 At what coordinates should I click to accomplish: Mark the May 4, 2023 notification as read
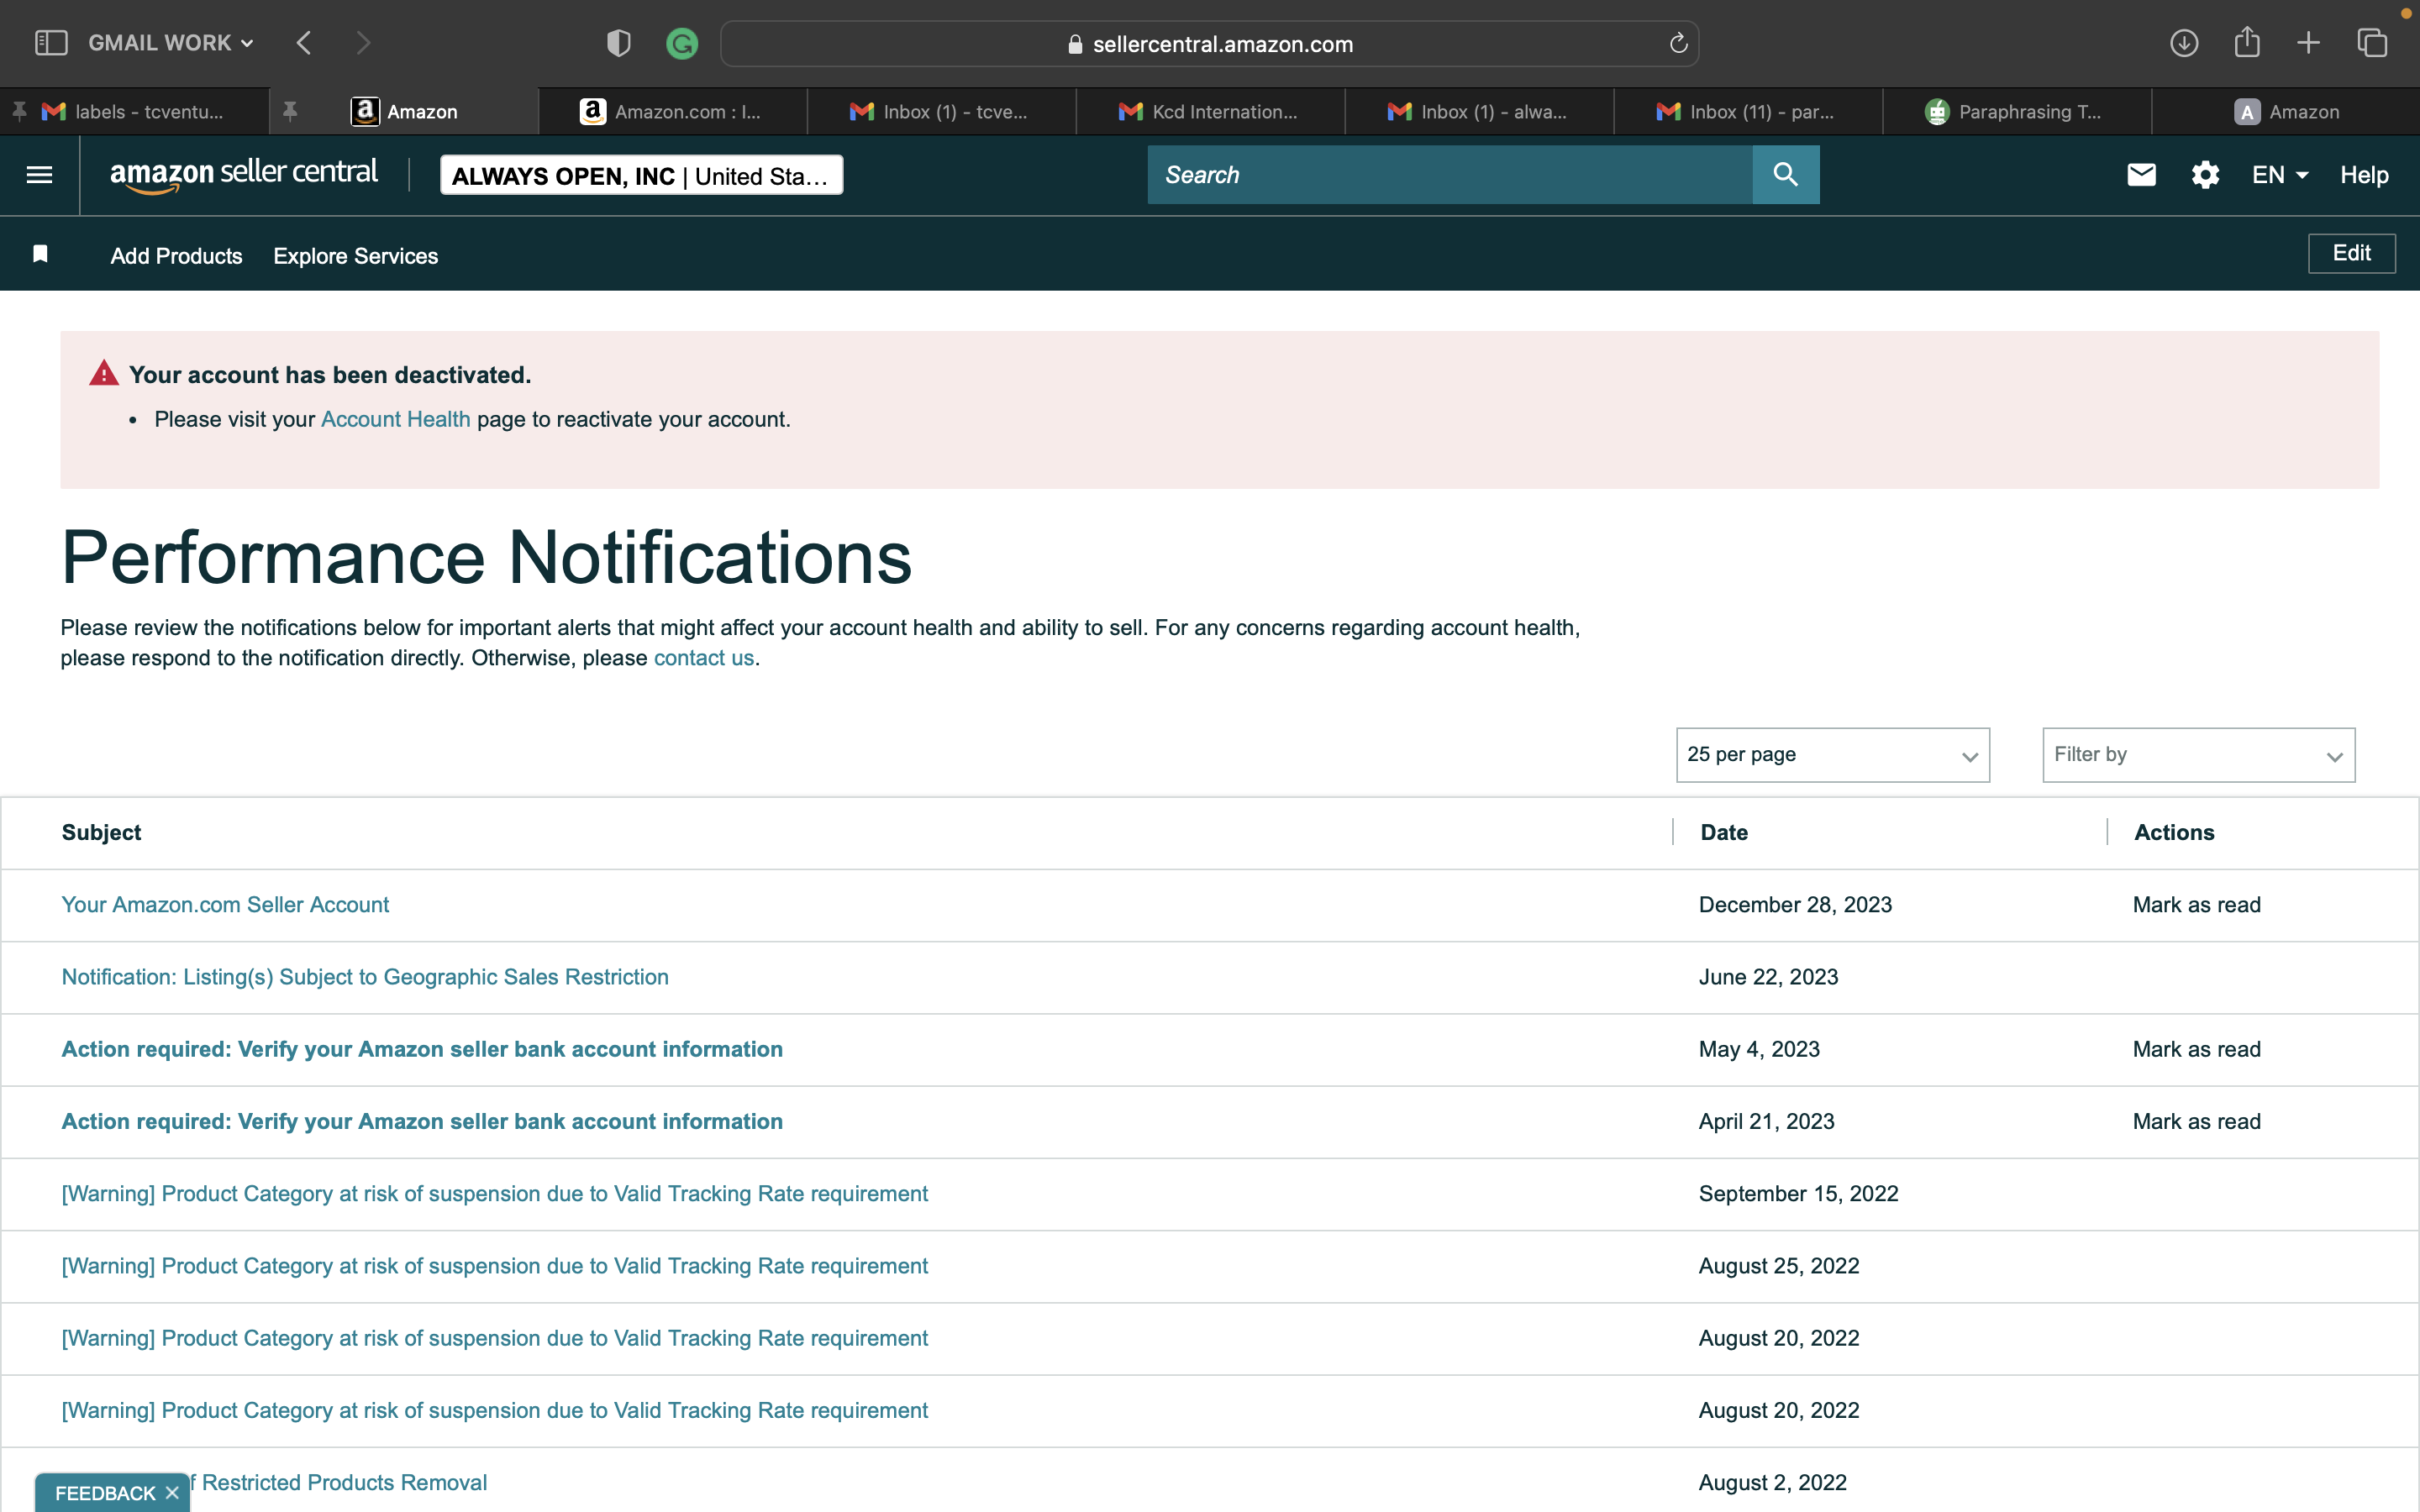click(x=2196, y=1049)
